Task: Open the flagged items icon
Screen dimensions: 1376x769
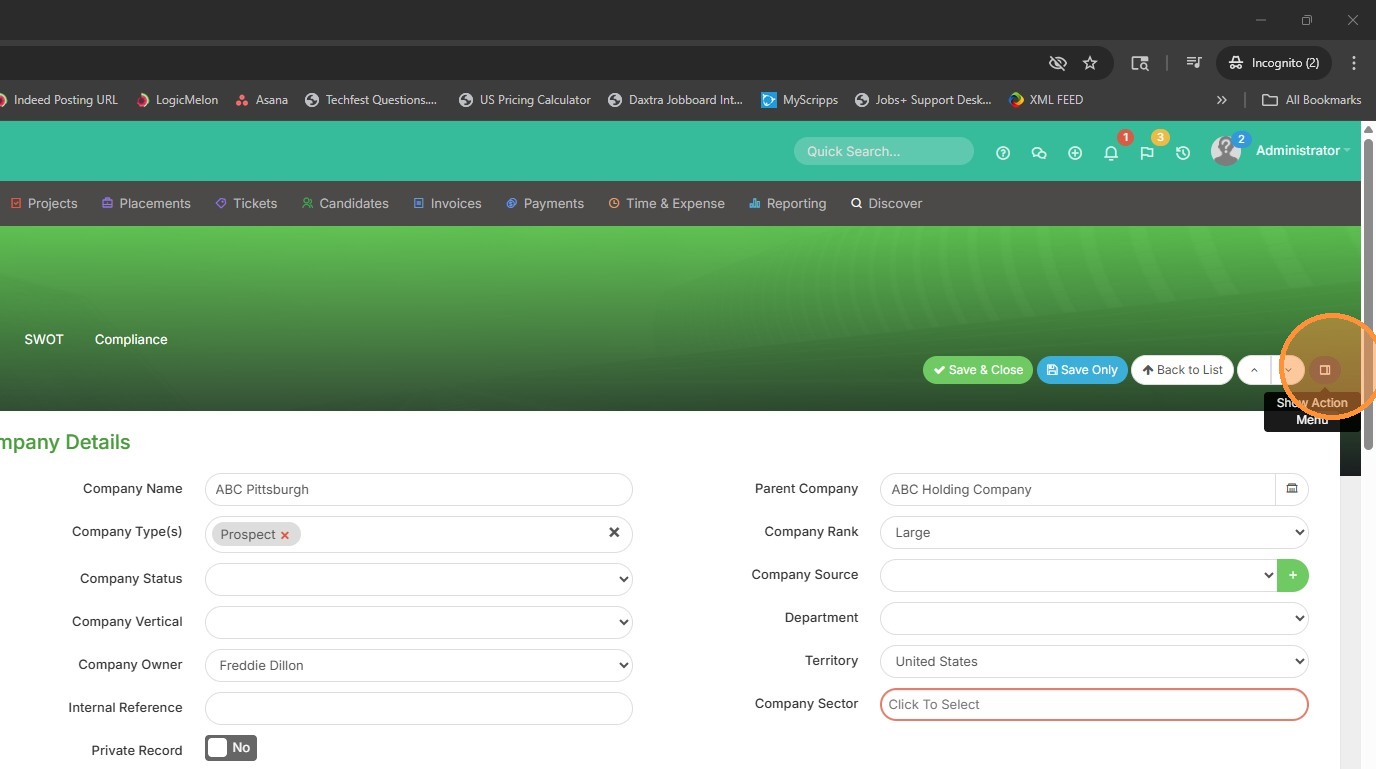Action: click(x=1147, y=153)
